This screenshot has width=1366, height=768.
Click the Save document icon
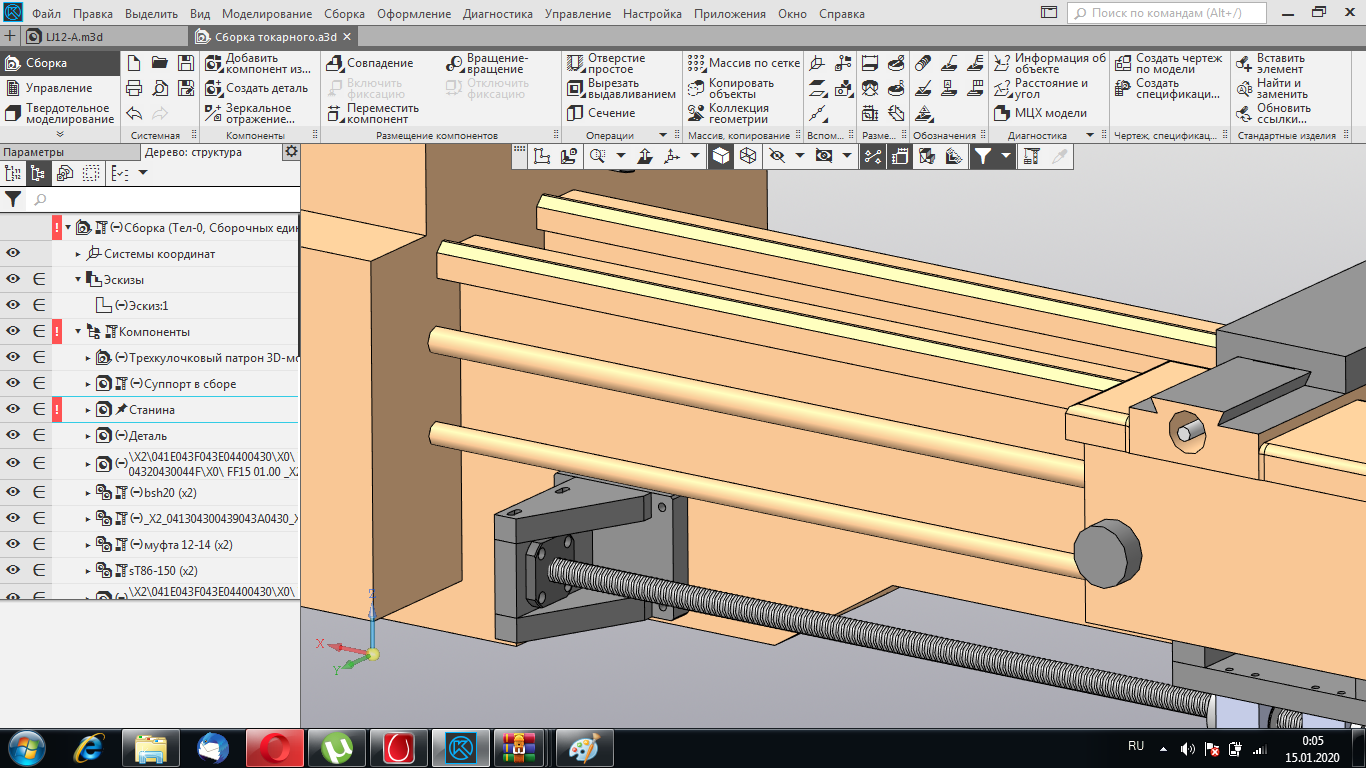184,63
